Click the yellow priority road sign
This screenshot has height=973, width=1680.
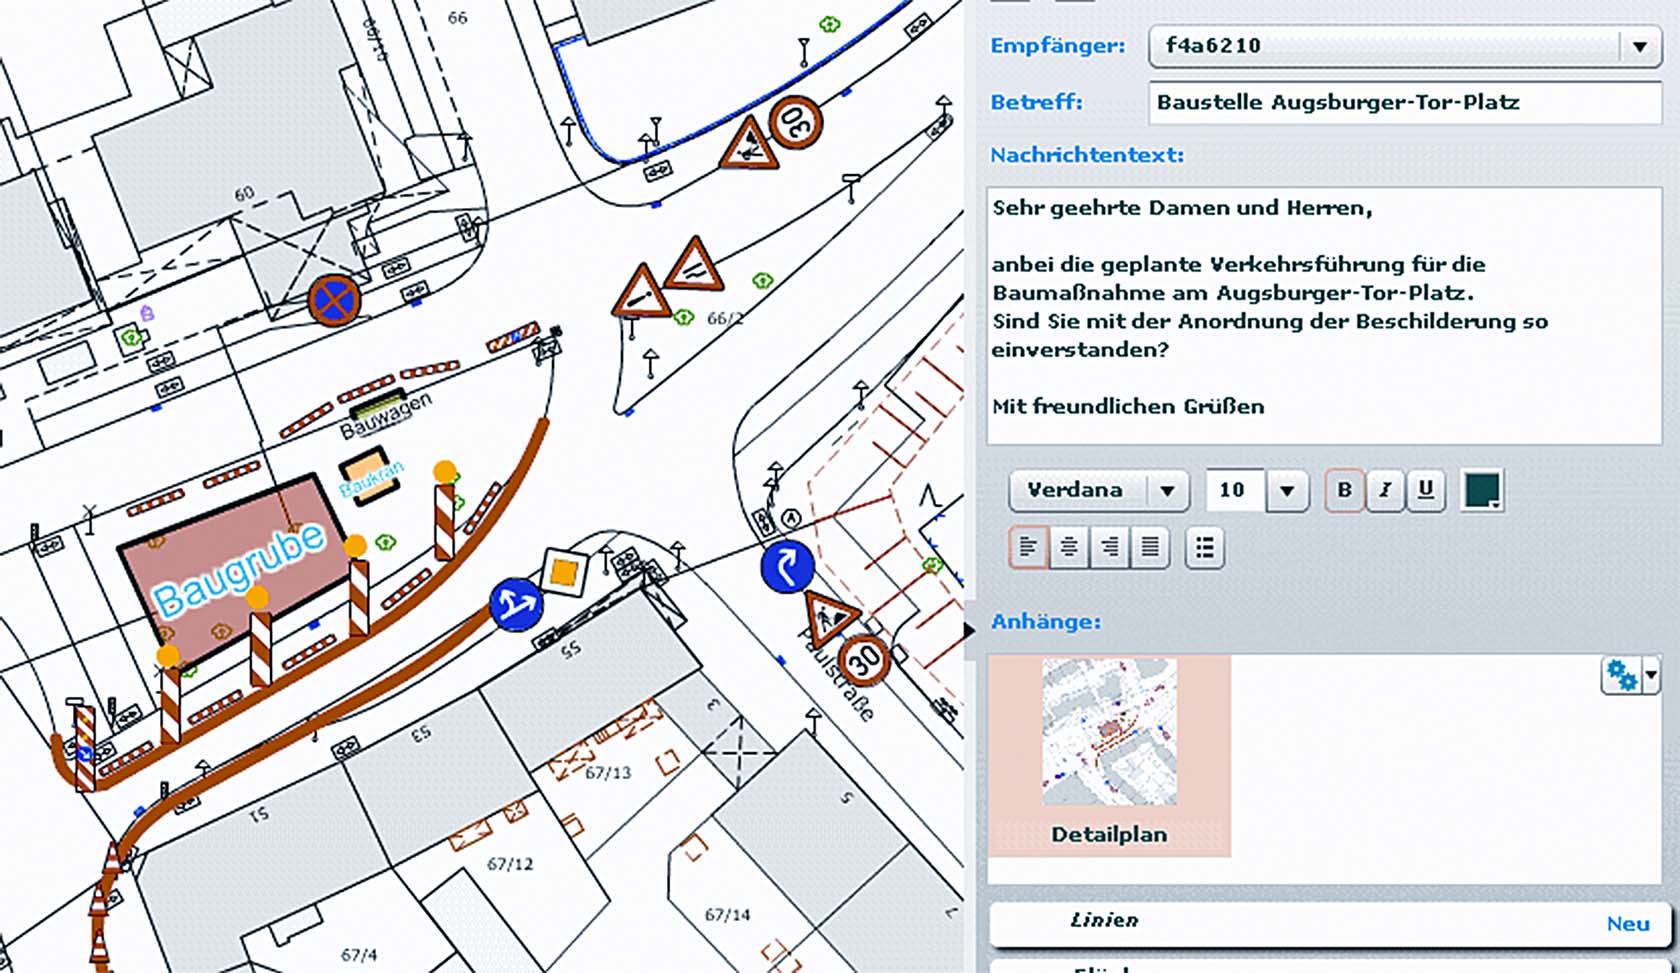tap(563, 573)
